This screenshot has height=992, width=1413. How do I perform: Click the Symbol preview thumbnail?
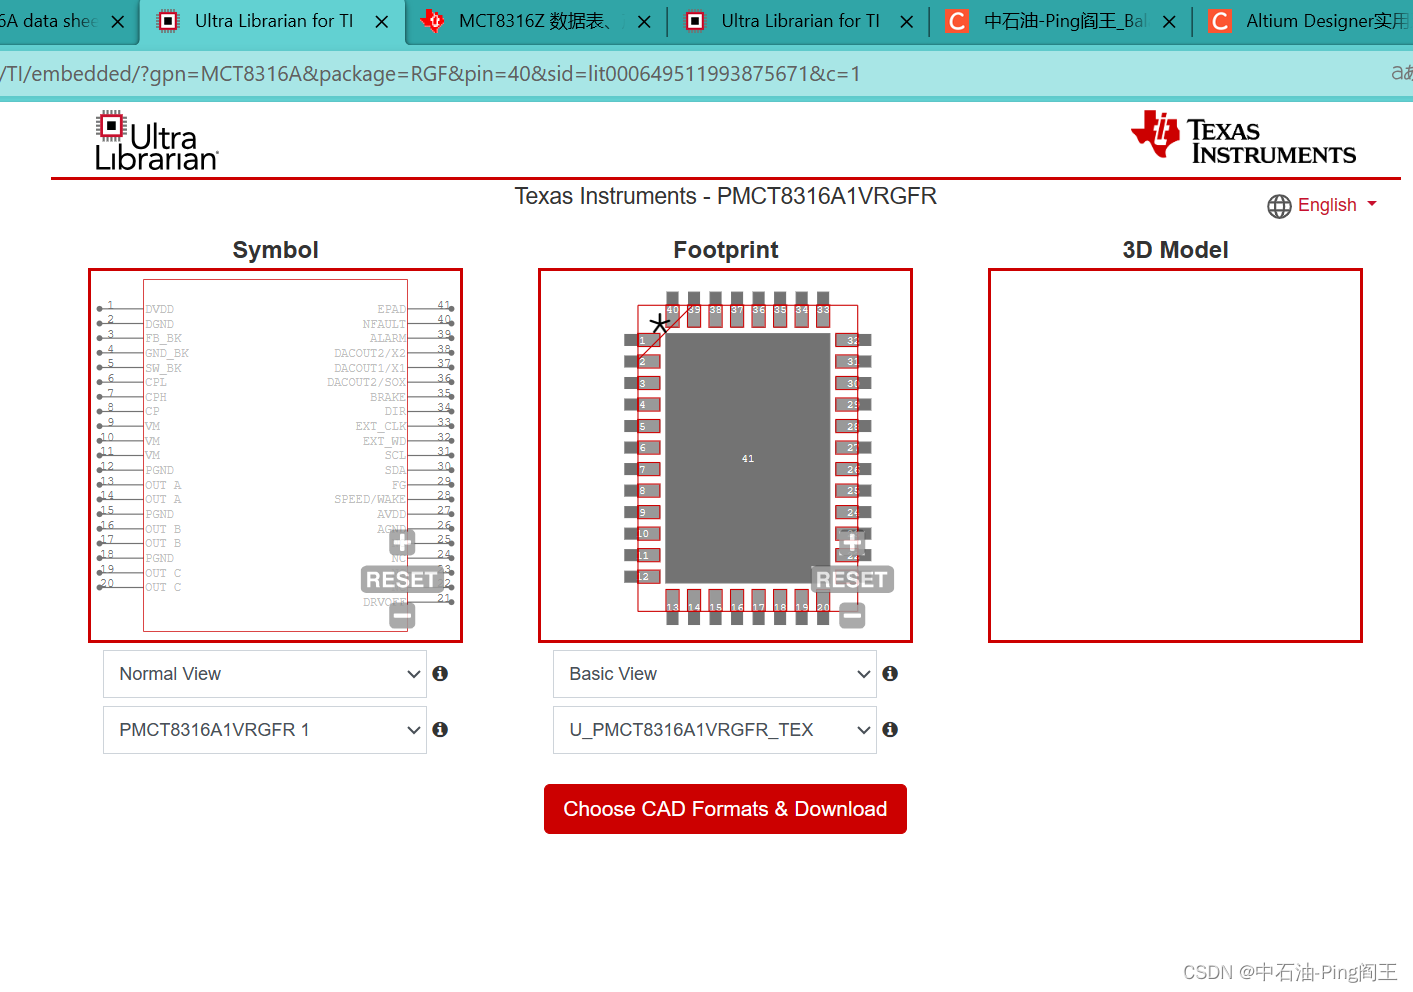[x=275, y=455]
